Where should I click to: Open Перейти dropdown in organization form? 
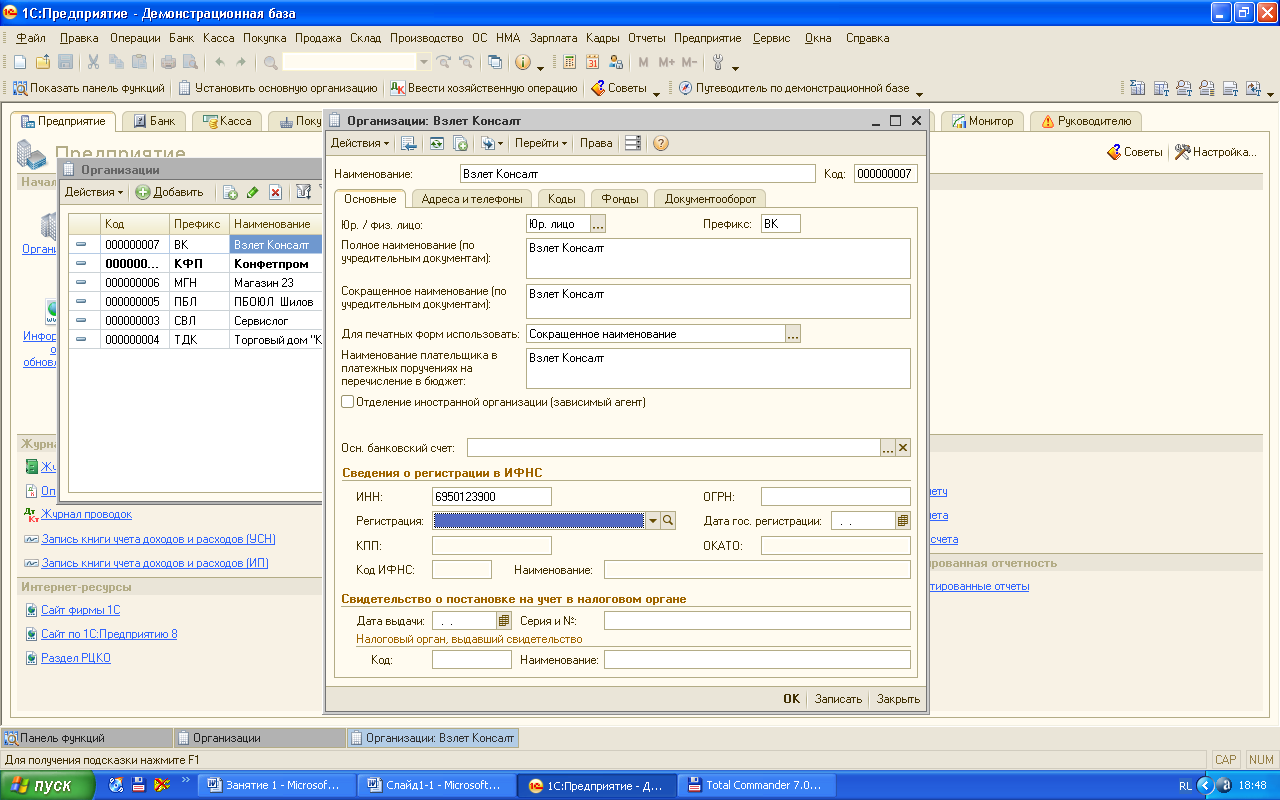pyautogui.click(x=541, y=143)
